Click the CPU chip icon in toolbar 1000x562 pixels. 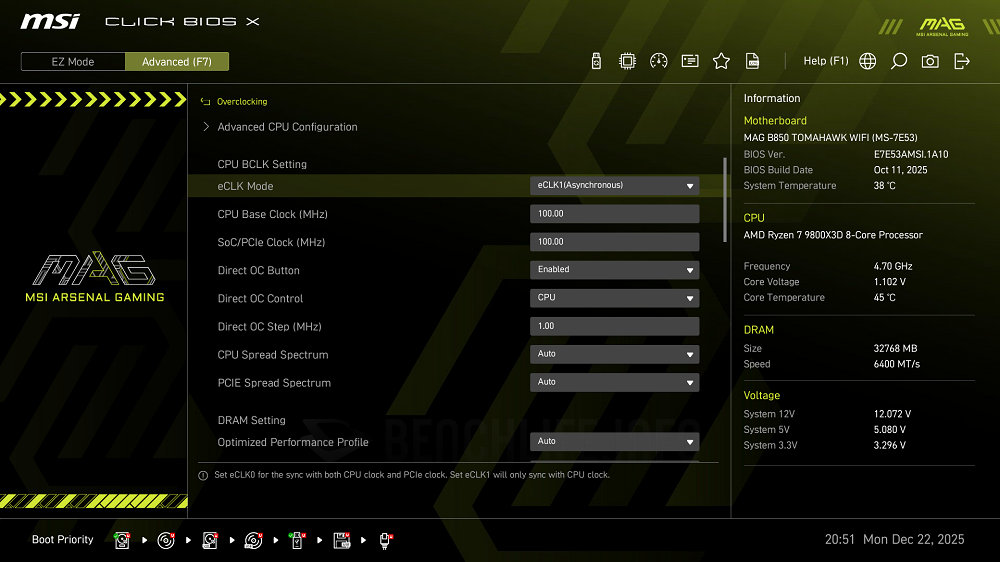[627, 61]
